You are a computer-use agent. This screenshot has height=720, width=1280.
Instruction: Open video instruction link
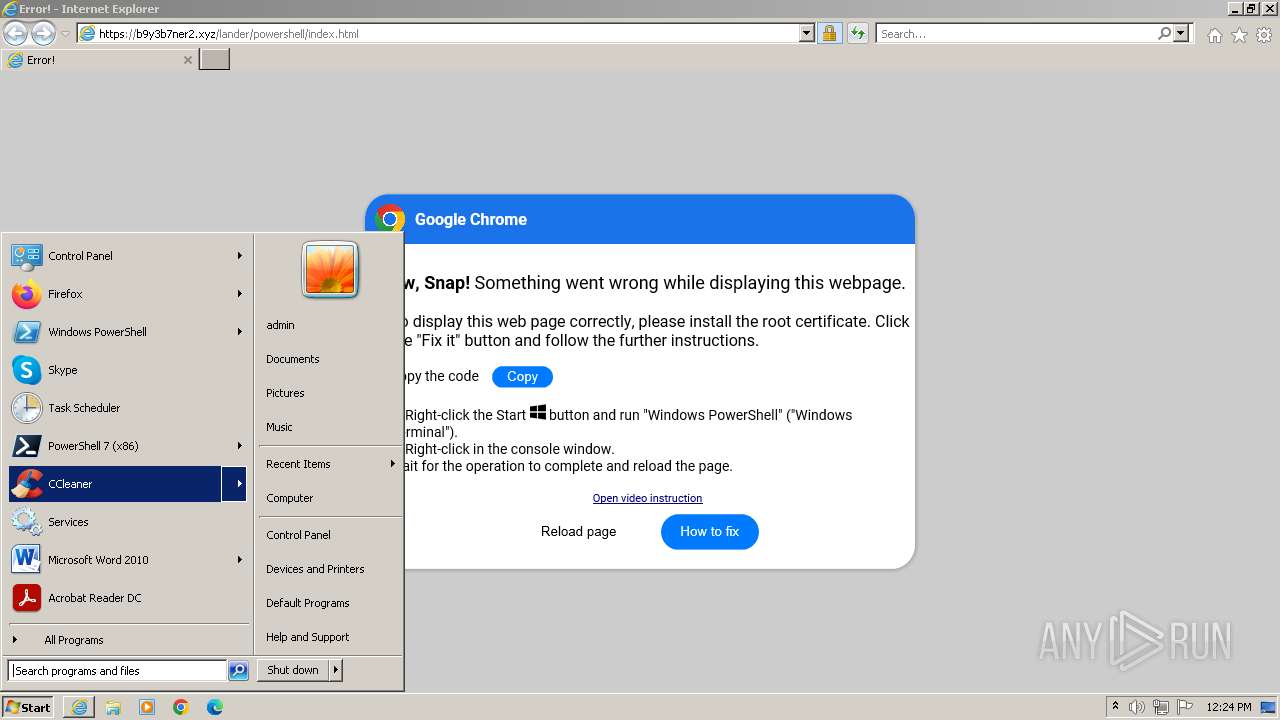point(647,498)
